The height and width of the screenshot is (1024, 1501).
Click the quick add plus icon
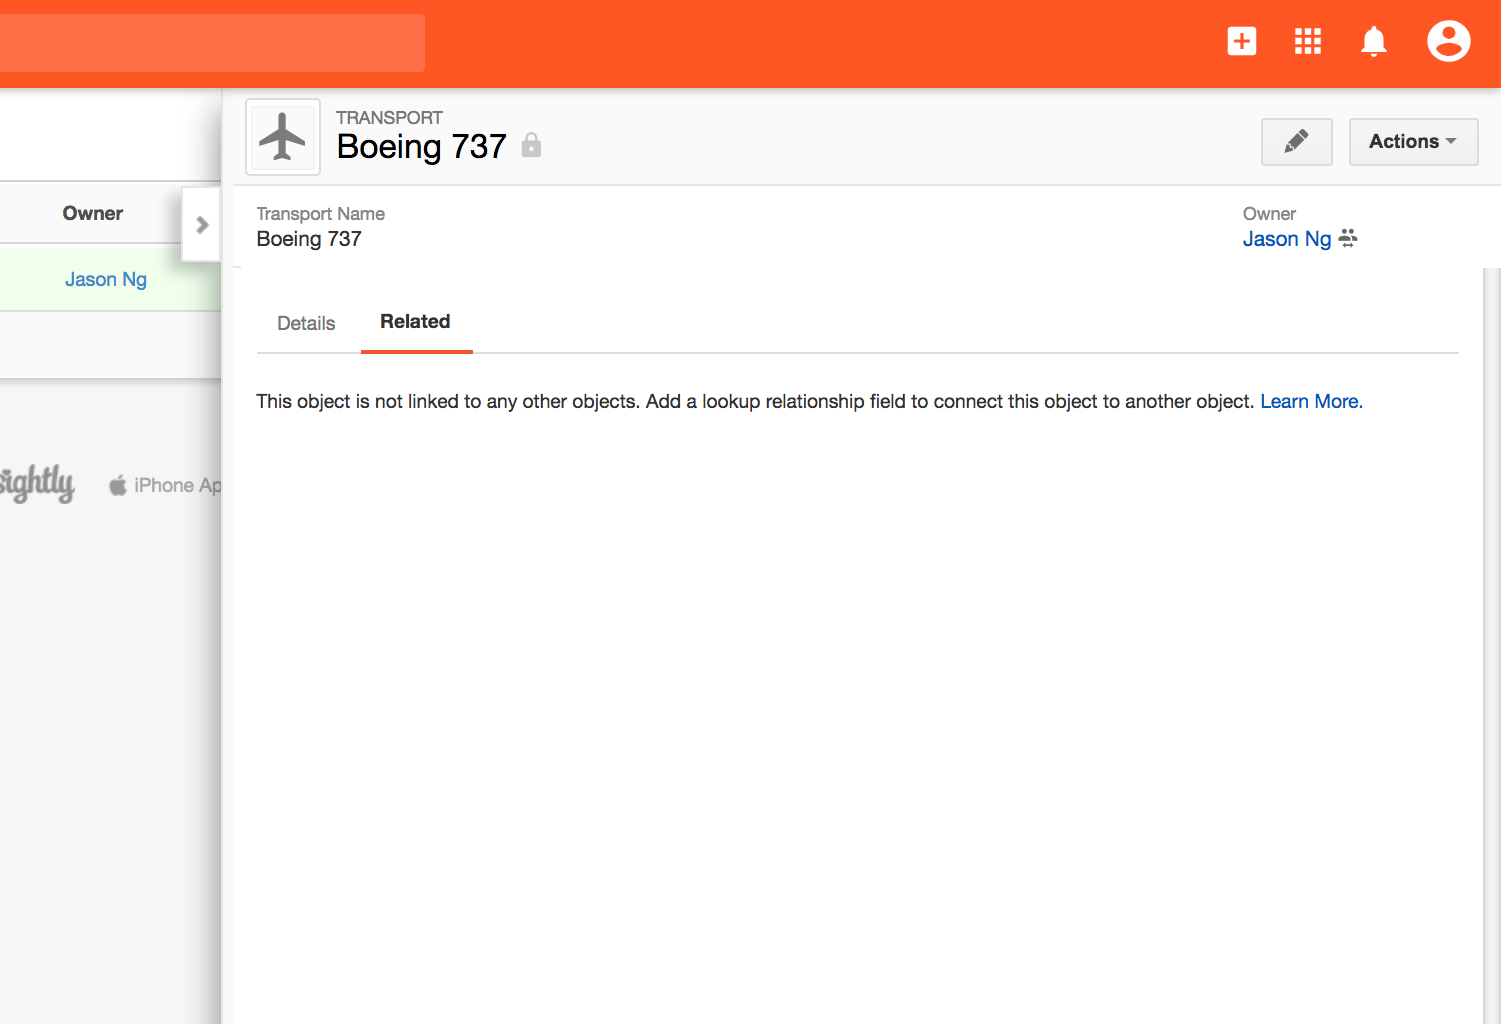pos(1241,41)
